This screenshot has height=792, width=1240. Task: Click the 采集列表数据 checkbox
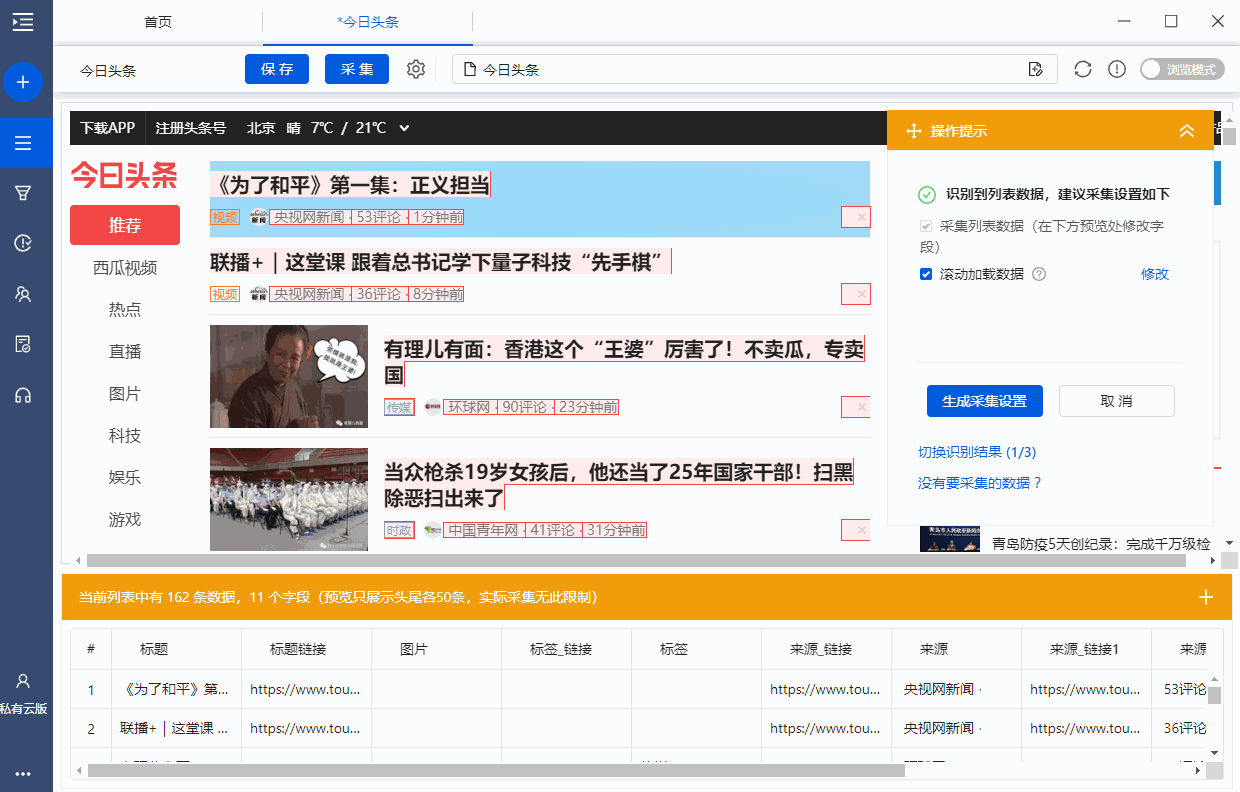(x=926, y=226)
